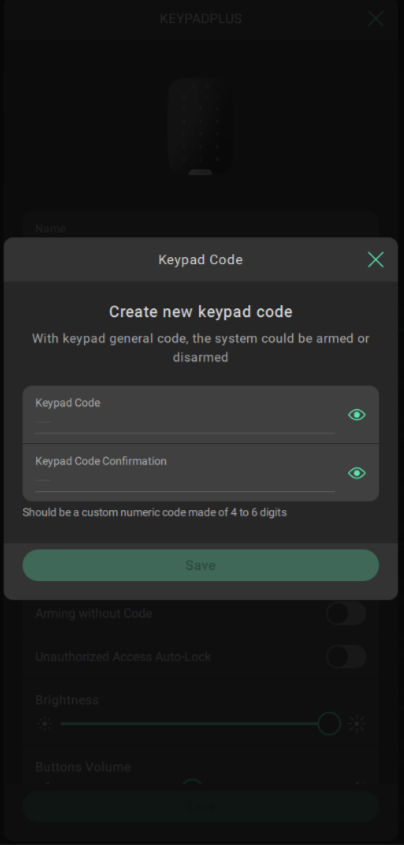
Task: Click the Create new keypad code heading
Action: 200,311
